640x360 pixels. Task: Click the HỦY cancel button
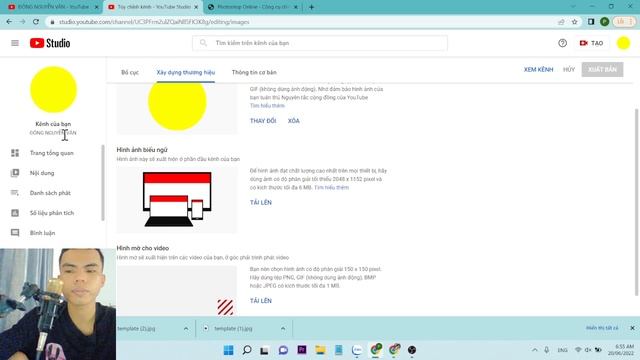click(569, 69)
